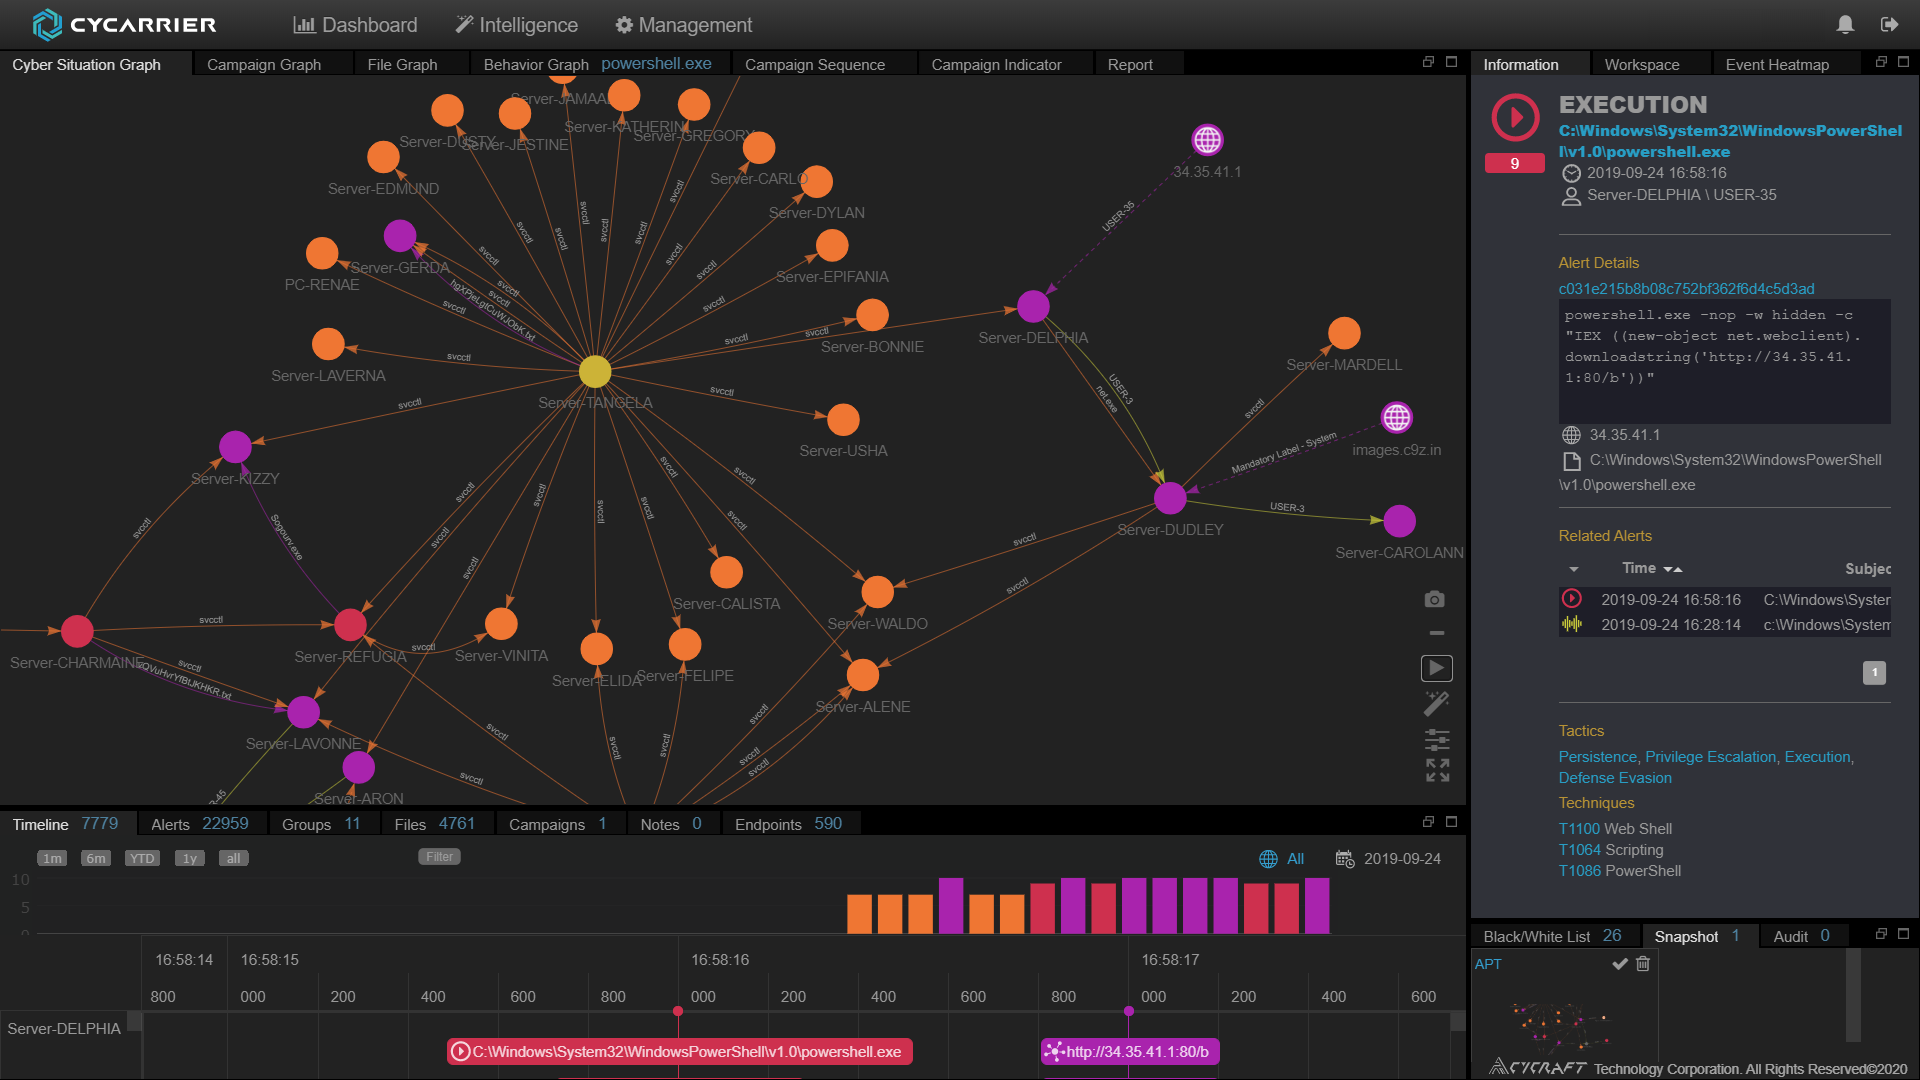This screenshot has height=1080, width=1920.
Task: Toggle the 'all' timeline range button
Action: [x=233, y=859]
